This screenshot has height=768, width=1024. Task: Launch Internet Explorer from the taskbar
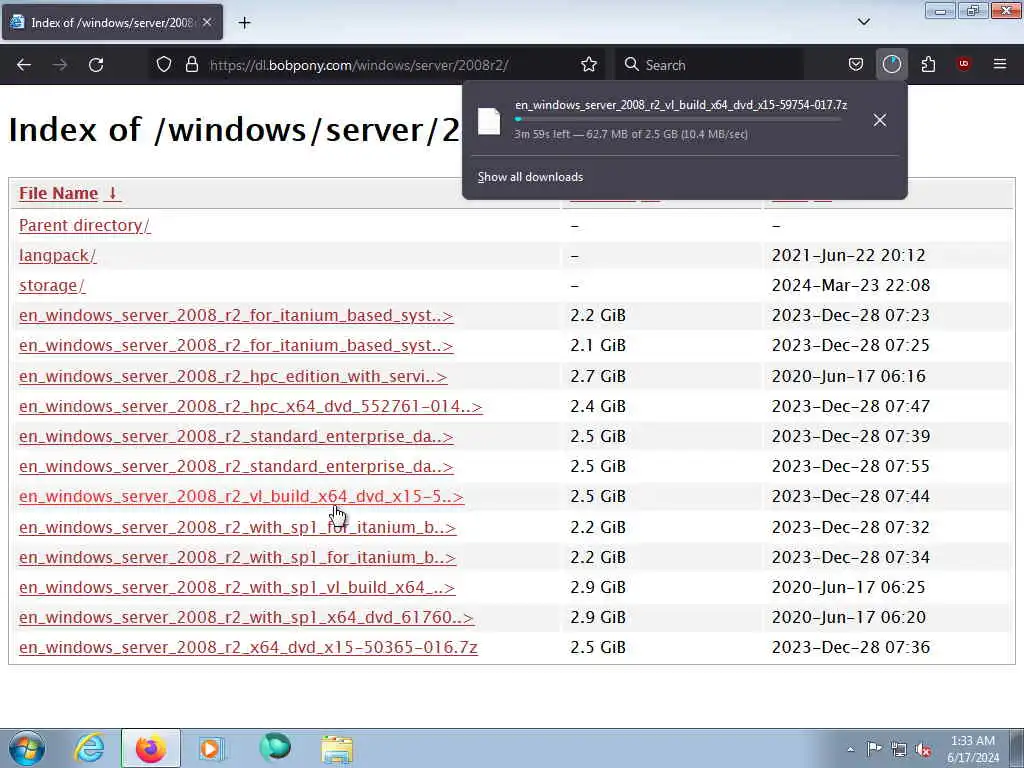pos(89,748)
